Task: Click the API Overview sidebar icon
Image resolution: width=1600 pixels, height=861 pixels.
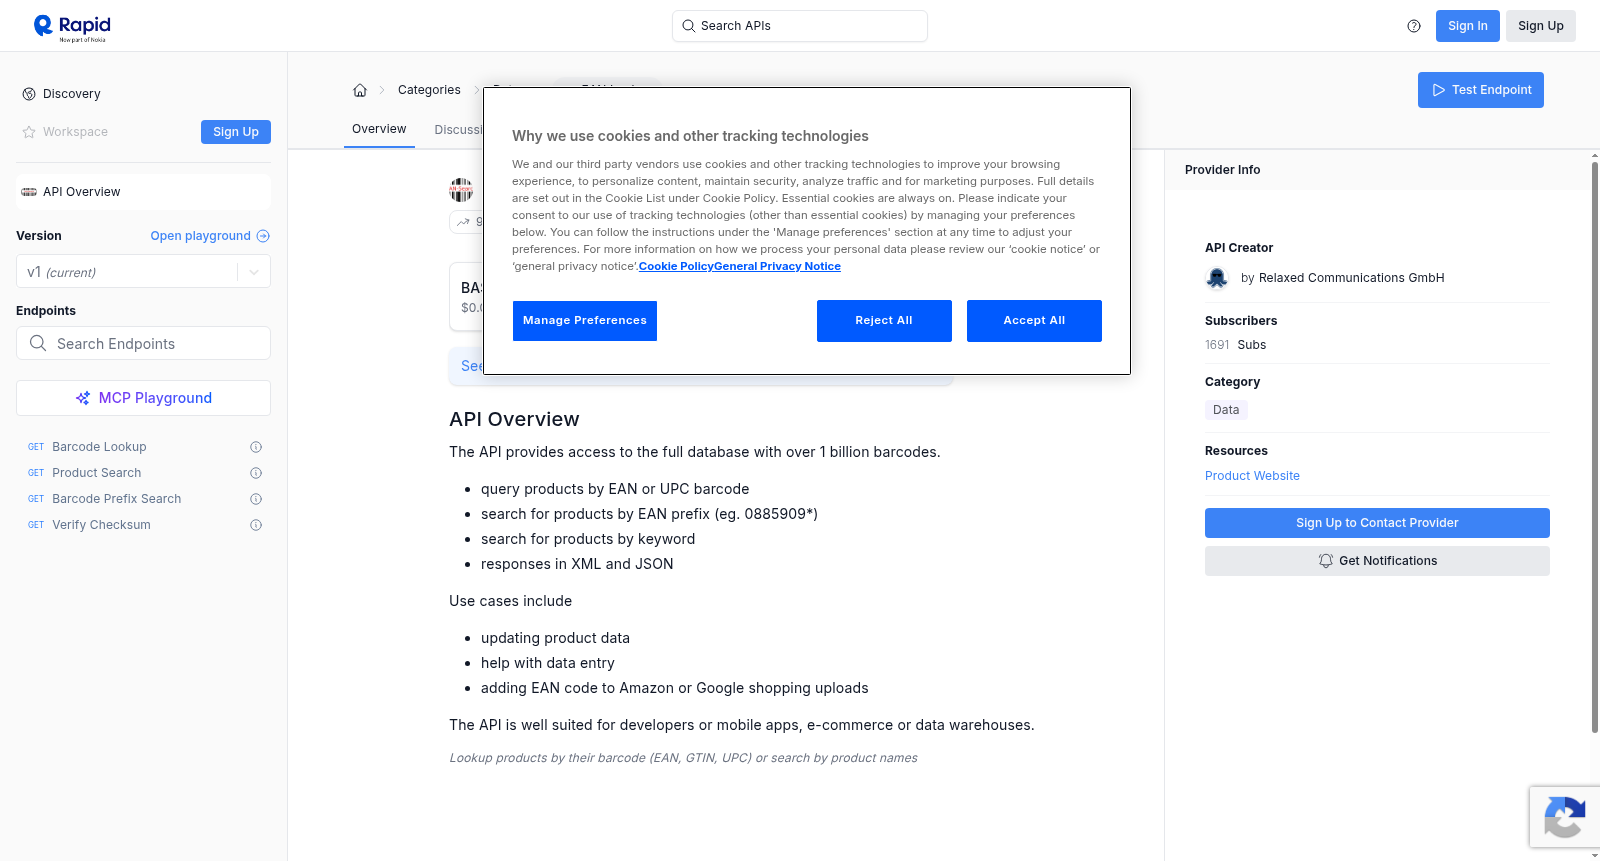Action: click(29, 192)
